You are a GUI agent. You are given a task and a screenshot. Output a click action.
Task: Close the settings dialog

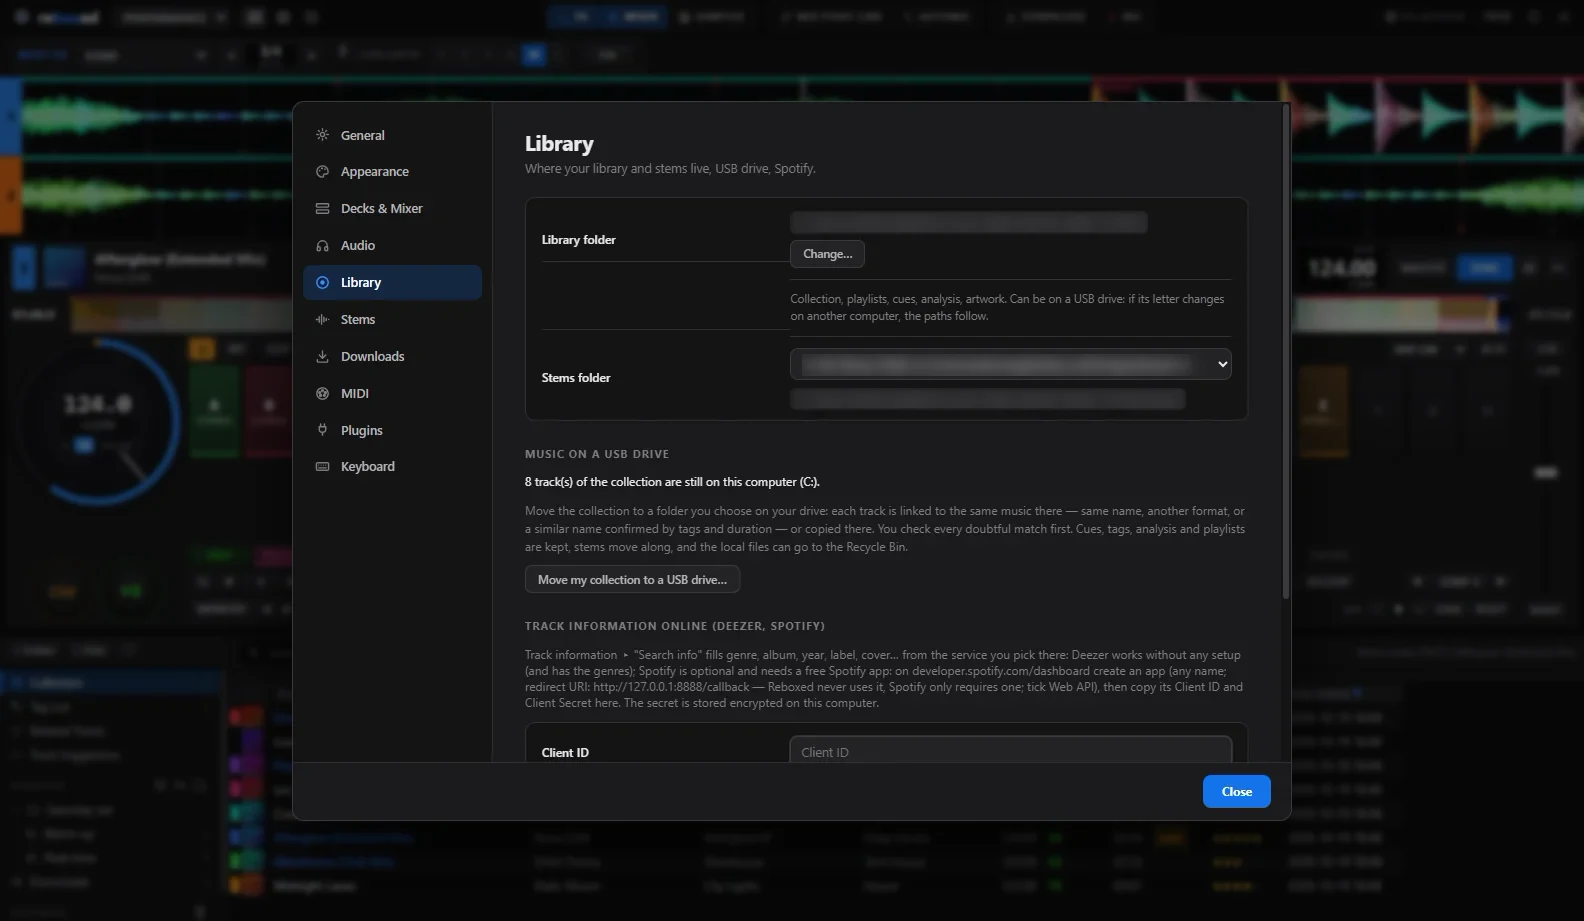coord(1236,791)
